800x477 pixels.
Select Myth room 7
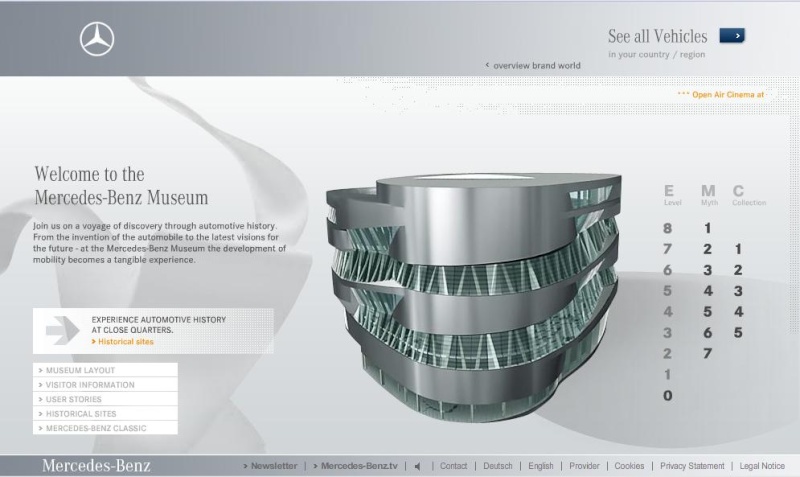pyautogui.click(x=707, y=354)
